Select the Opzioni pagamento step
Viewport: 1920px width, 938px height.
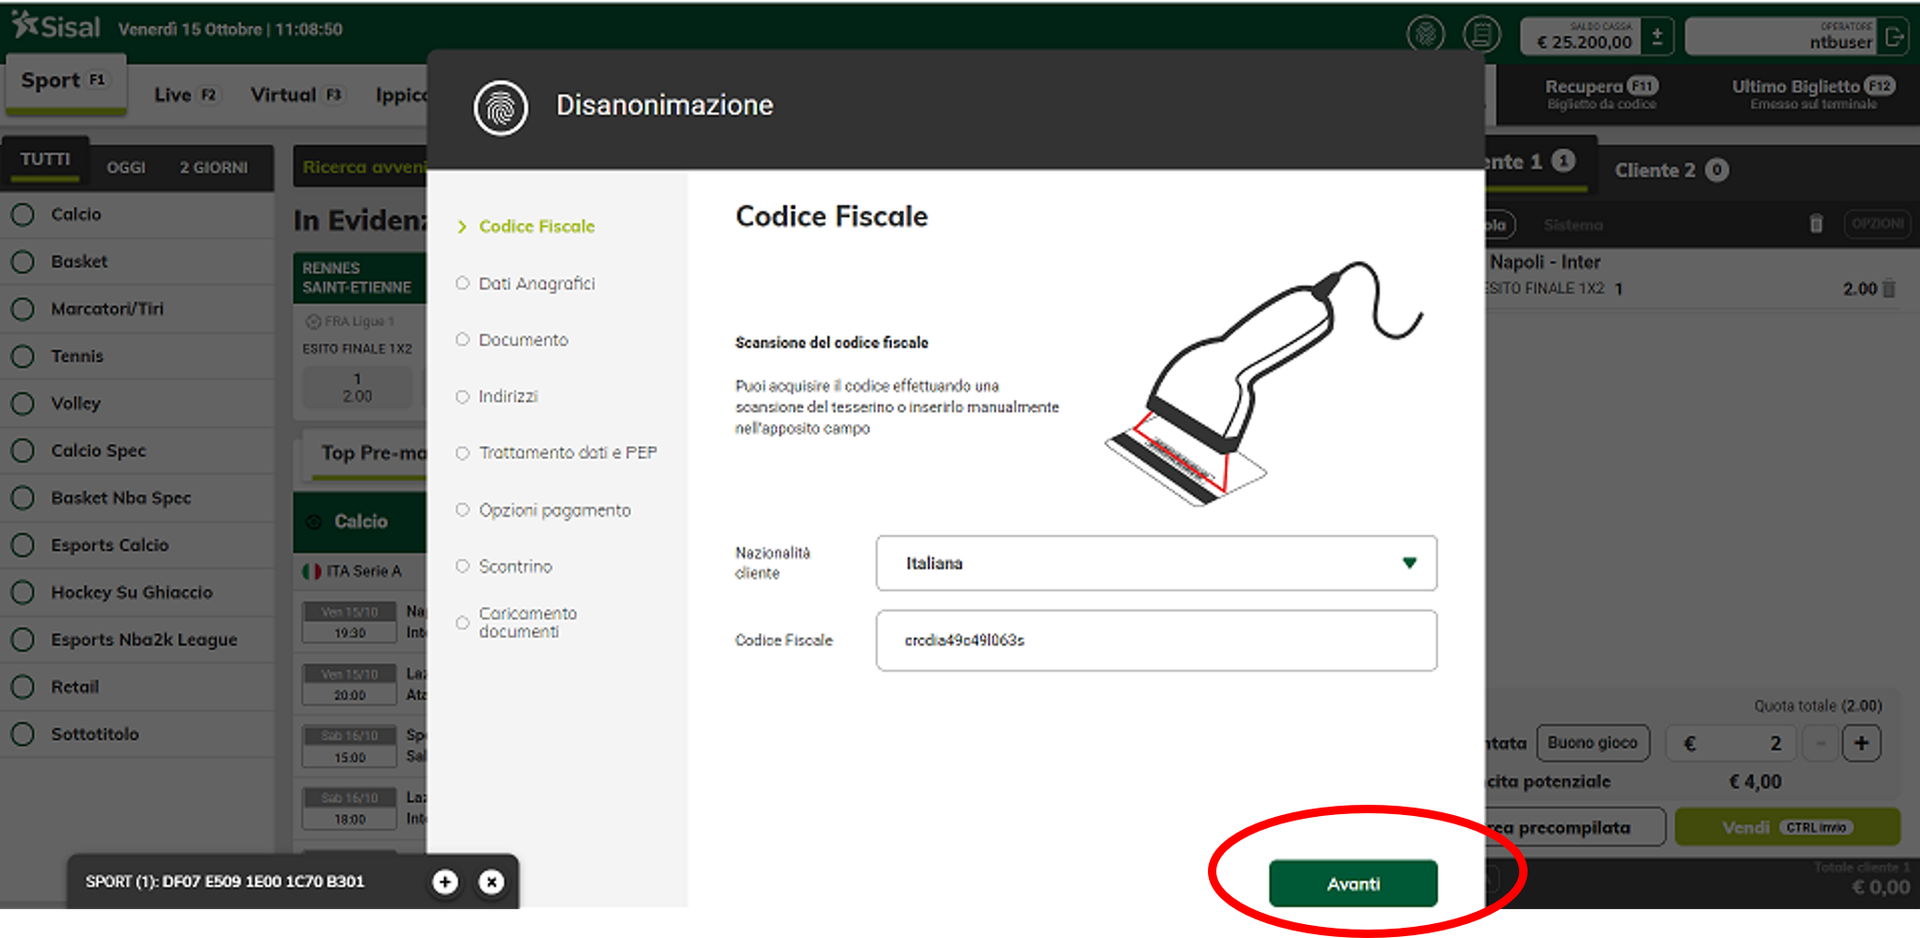[554, 510]
